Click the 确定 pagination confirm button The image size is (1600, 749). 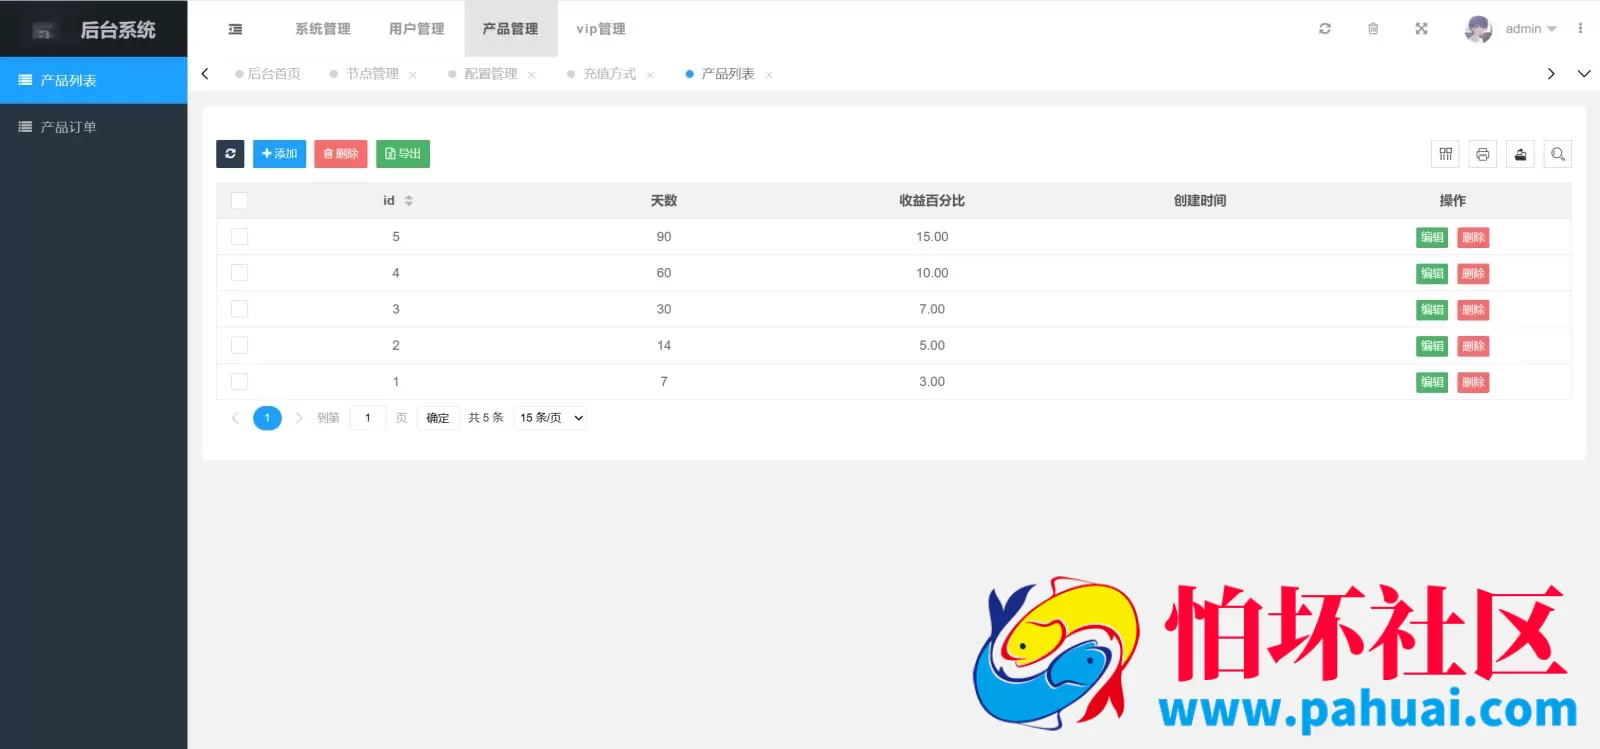(x=438, y=418)
